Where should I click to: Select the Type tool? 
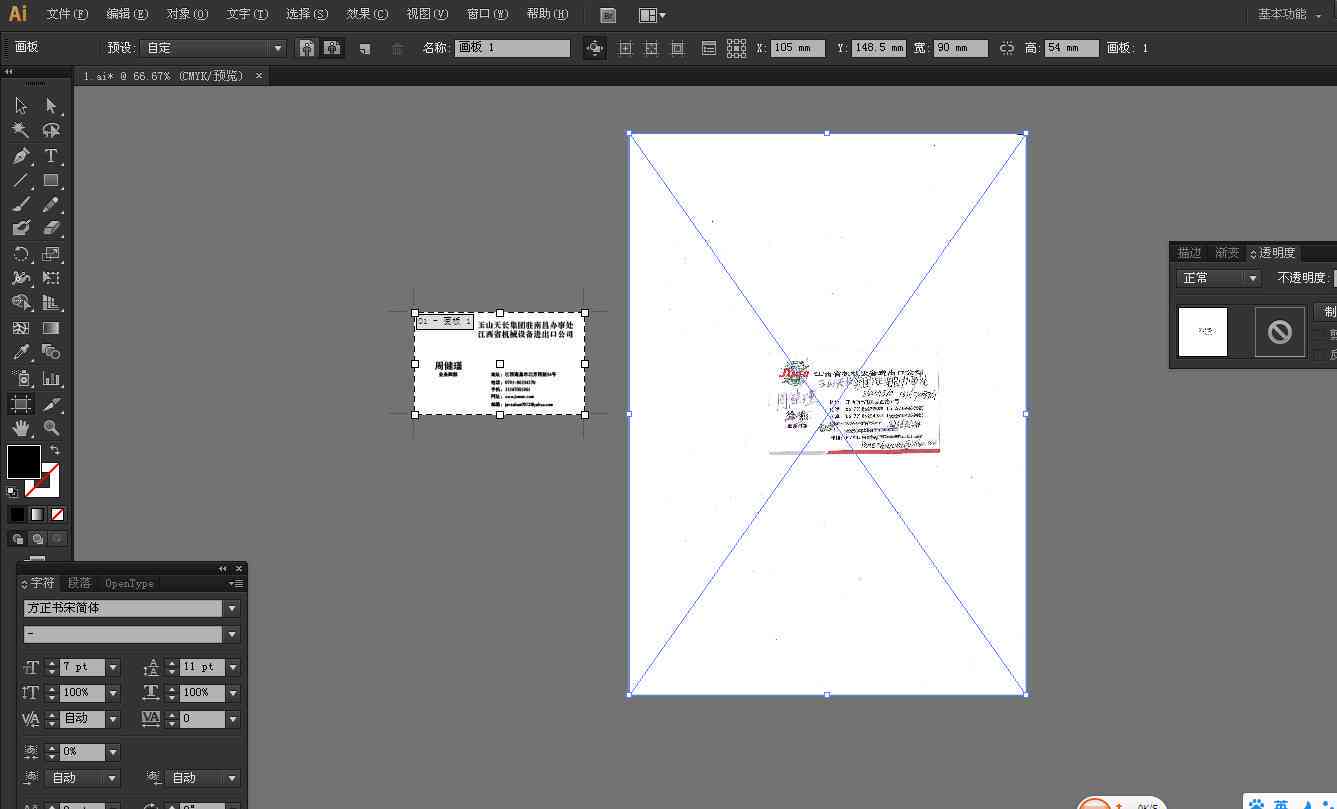(51, 156)
